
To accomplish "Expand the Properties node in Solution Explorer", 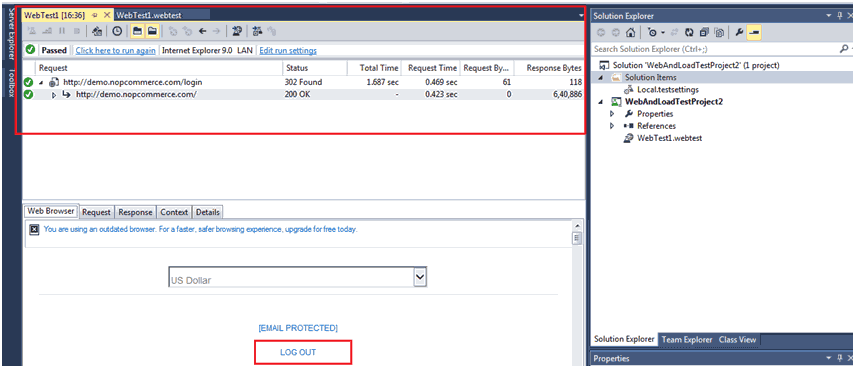I will tap(612, 114).
